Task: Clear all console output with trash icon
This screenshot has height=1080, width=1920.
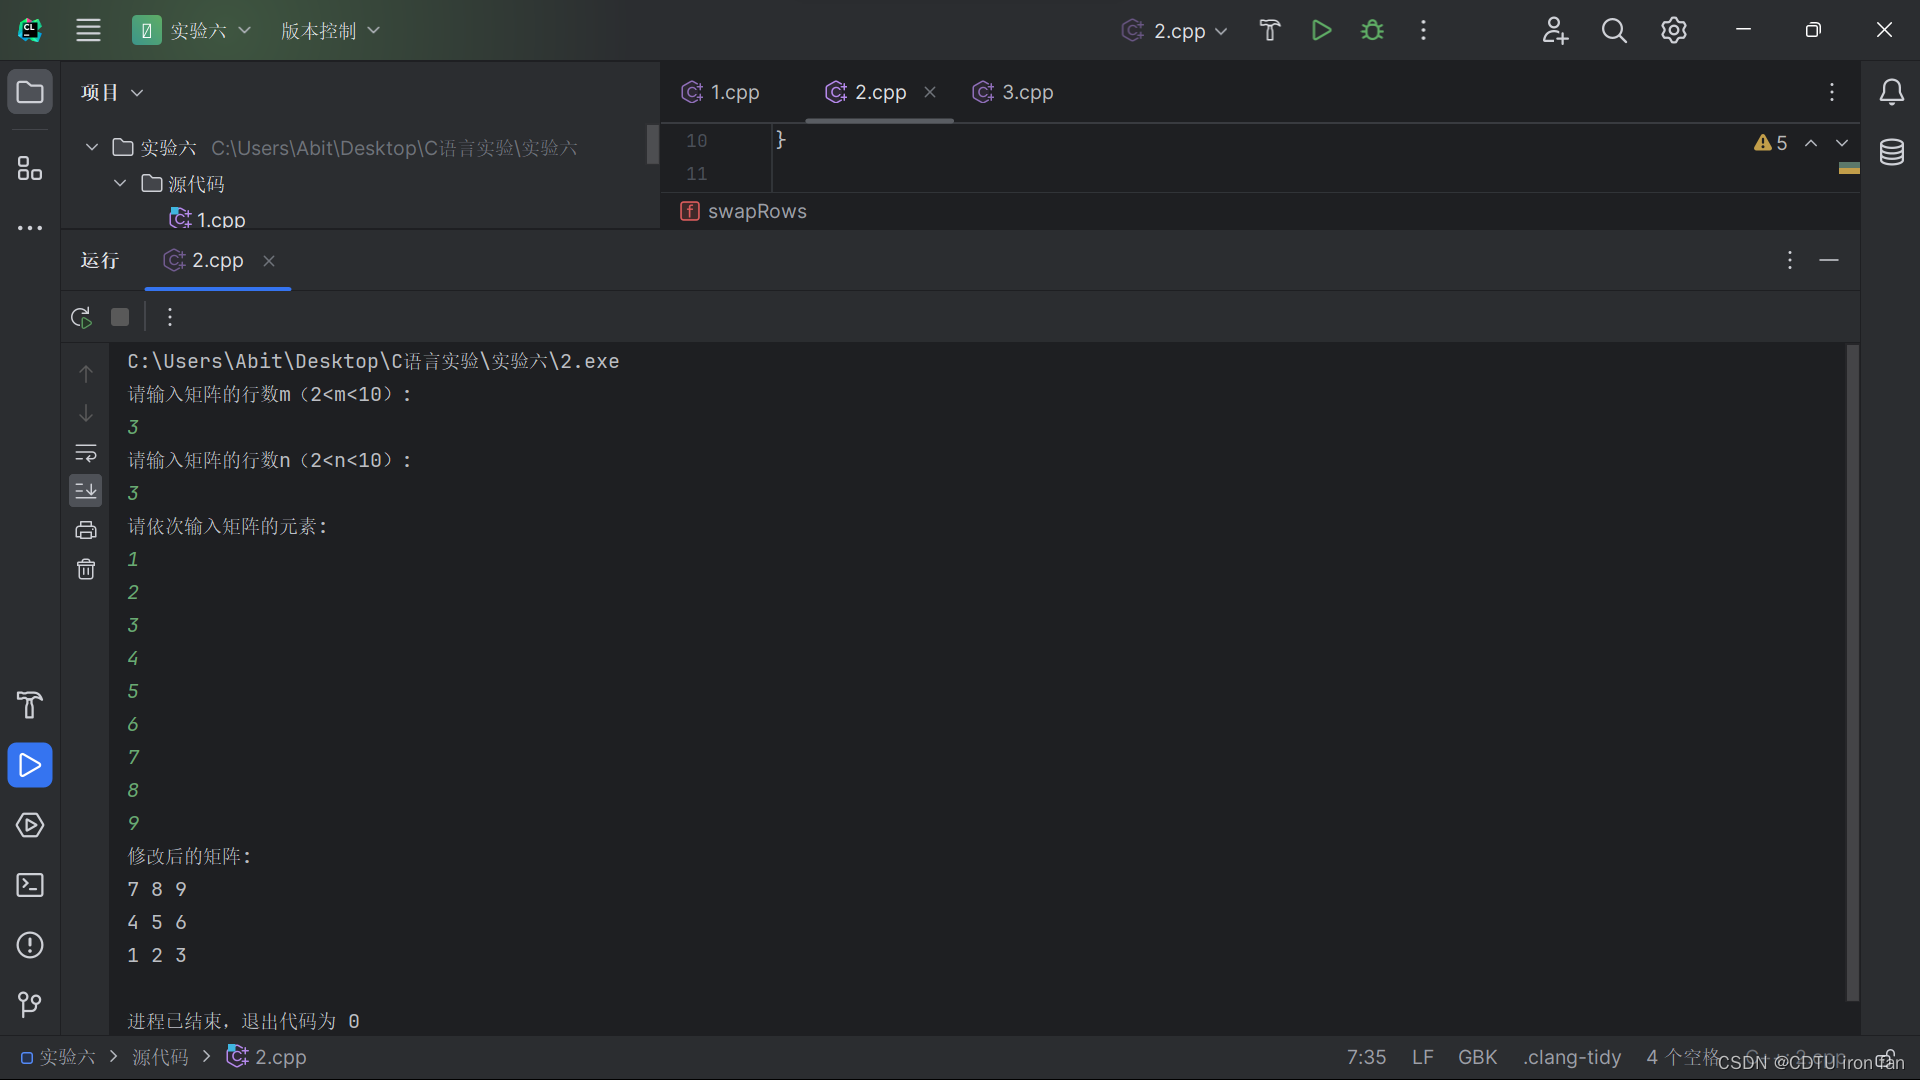Action: pyautogui.click(x=86, y=569)
